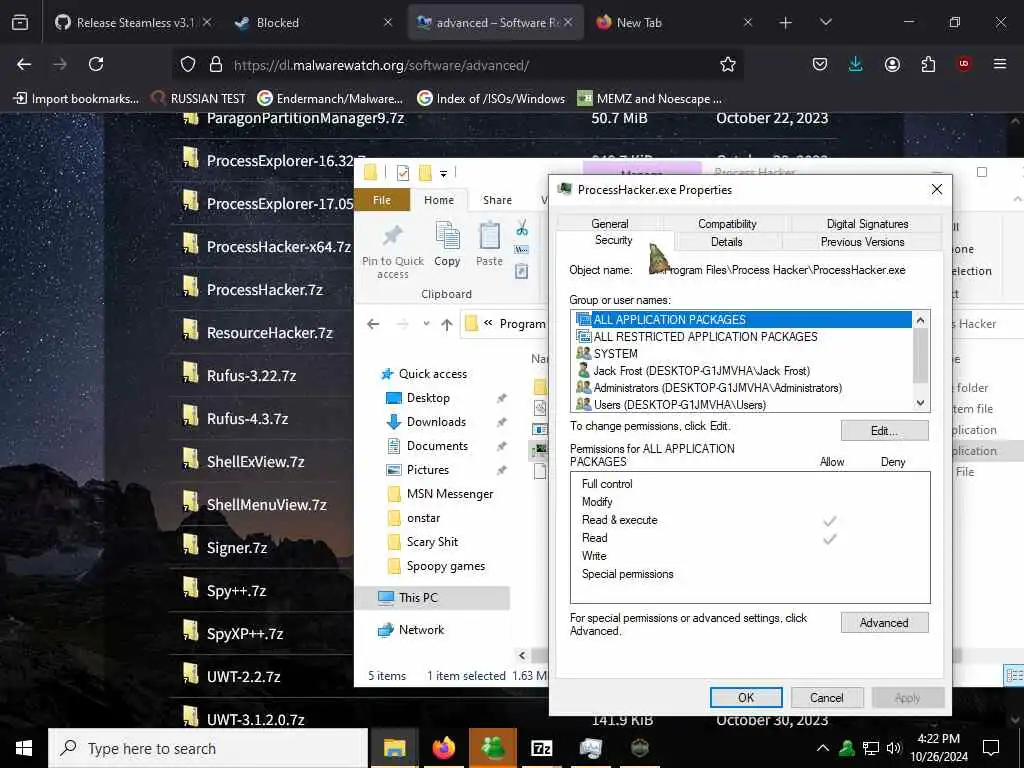Viewport: 1024px width, 768px height.
Task: Open the MEMZ and Noescape bookmark
Action: [650, 99]
